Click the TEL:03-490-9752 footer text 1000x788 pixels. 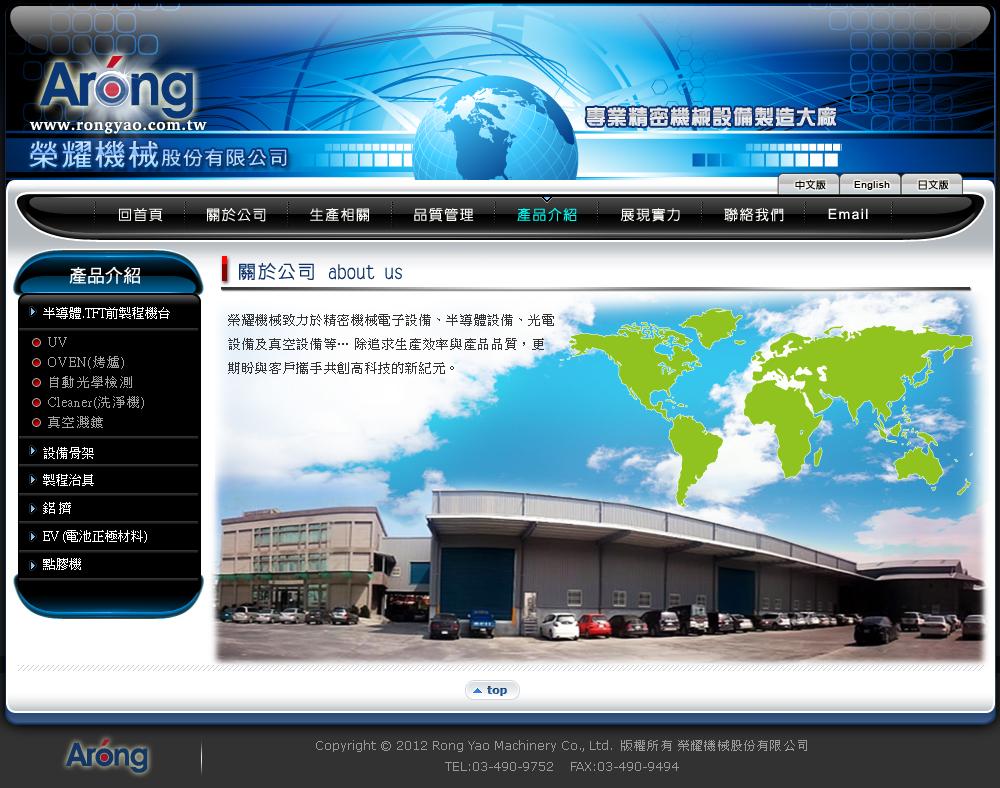point(499,766)
